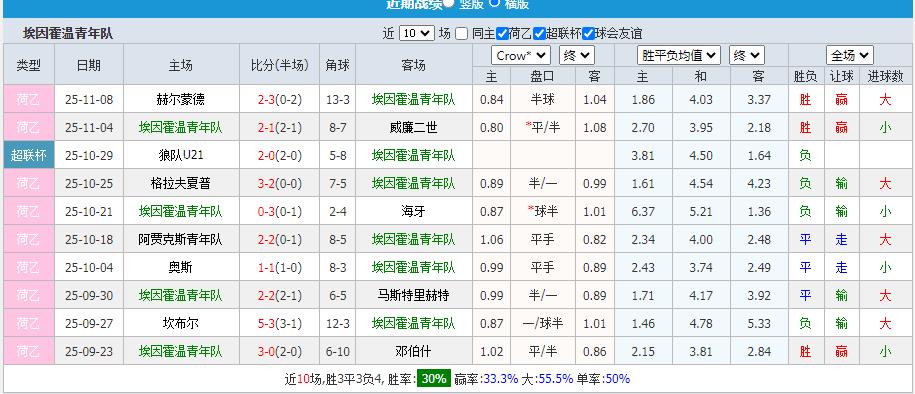
Task: Click the date 25-09-23
Action: [x=89, y=351]
